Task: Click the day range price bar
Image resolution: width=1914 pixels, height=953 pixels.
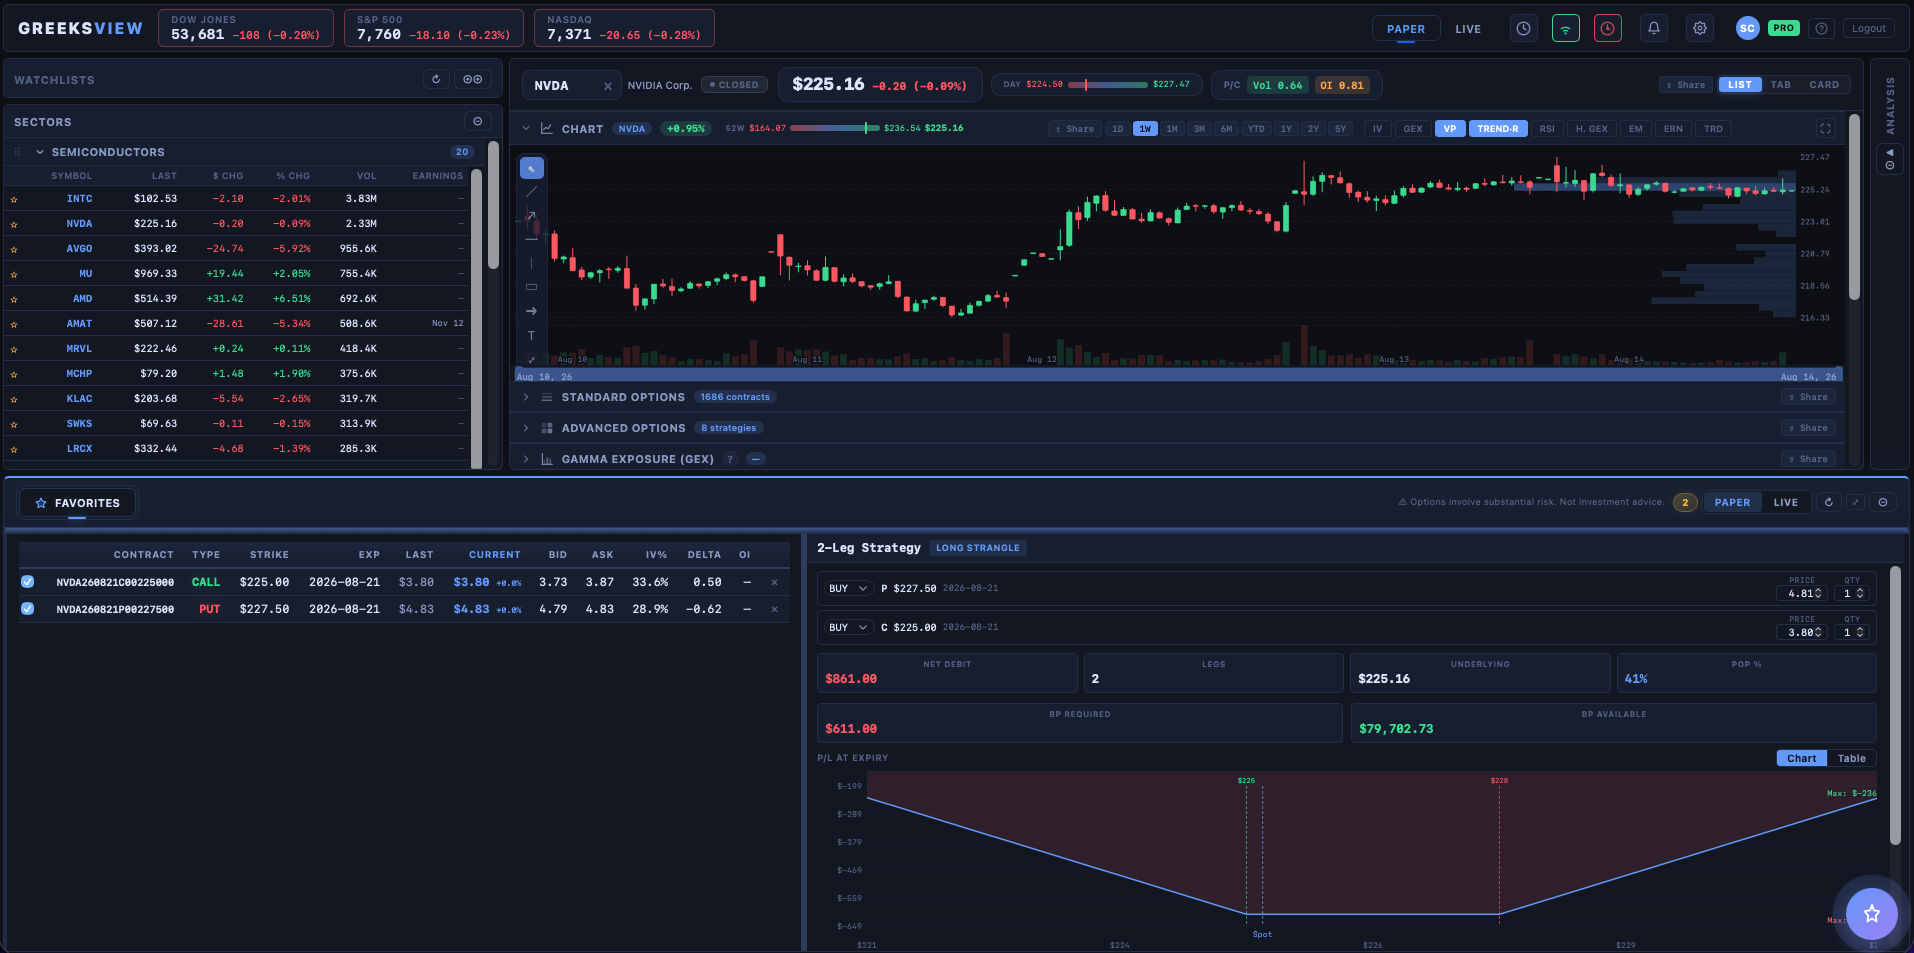Action: tap(1108, 85)
